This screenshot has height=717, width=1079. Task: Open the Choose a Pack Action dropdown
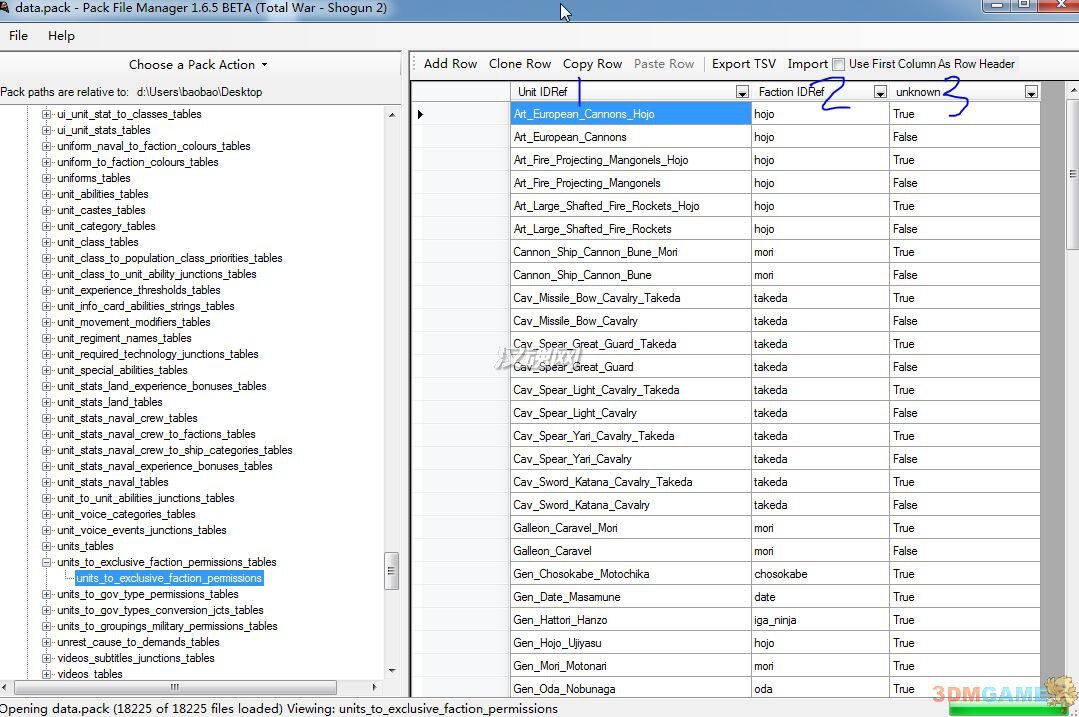(x=198, y=65)
